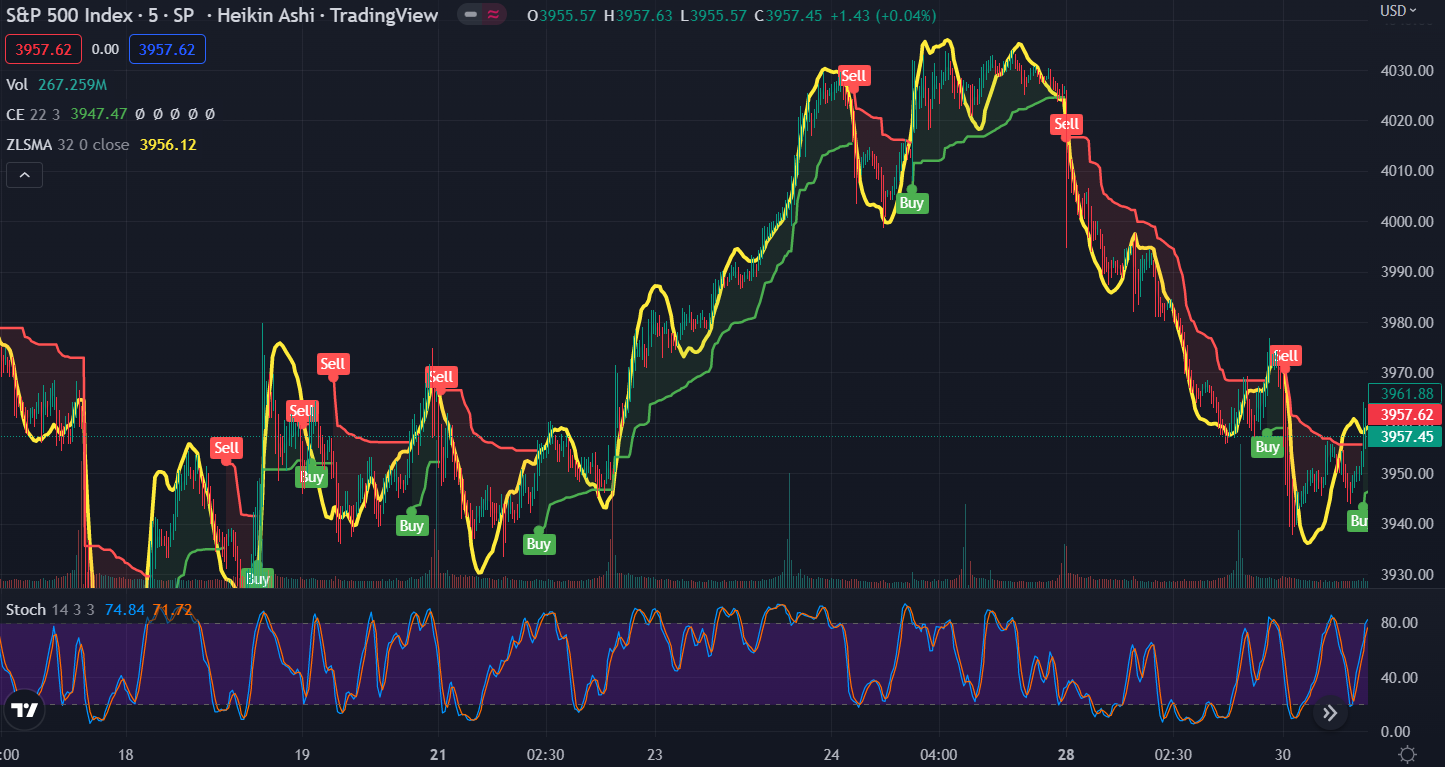Click the red sell price 3957.62 button

(x=43, y=49)
